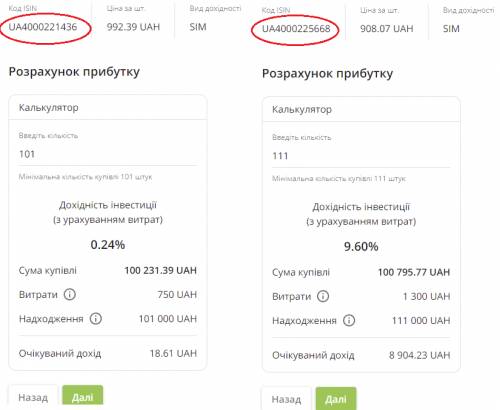The width and height of the screenshot is (500, 410).
Task: Click the left Калькулятор panel header
Action: point(108,108)
